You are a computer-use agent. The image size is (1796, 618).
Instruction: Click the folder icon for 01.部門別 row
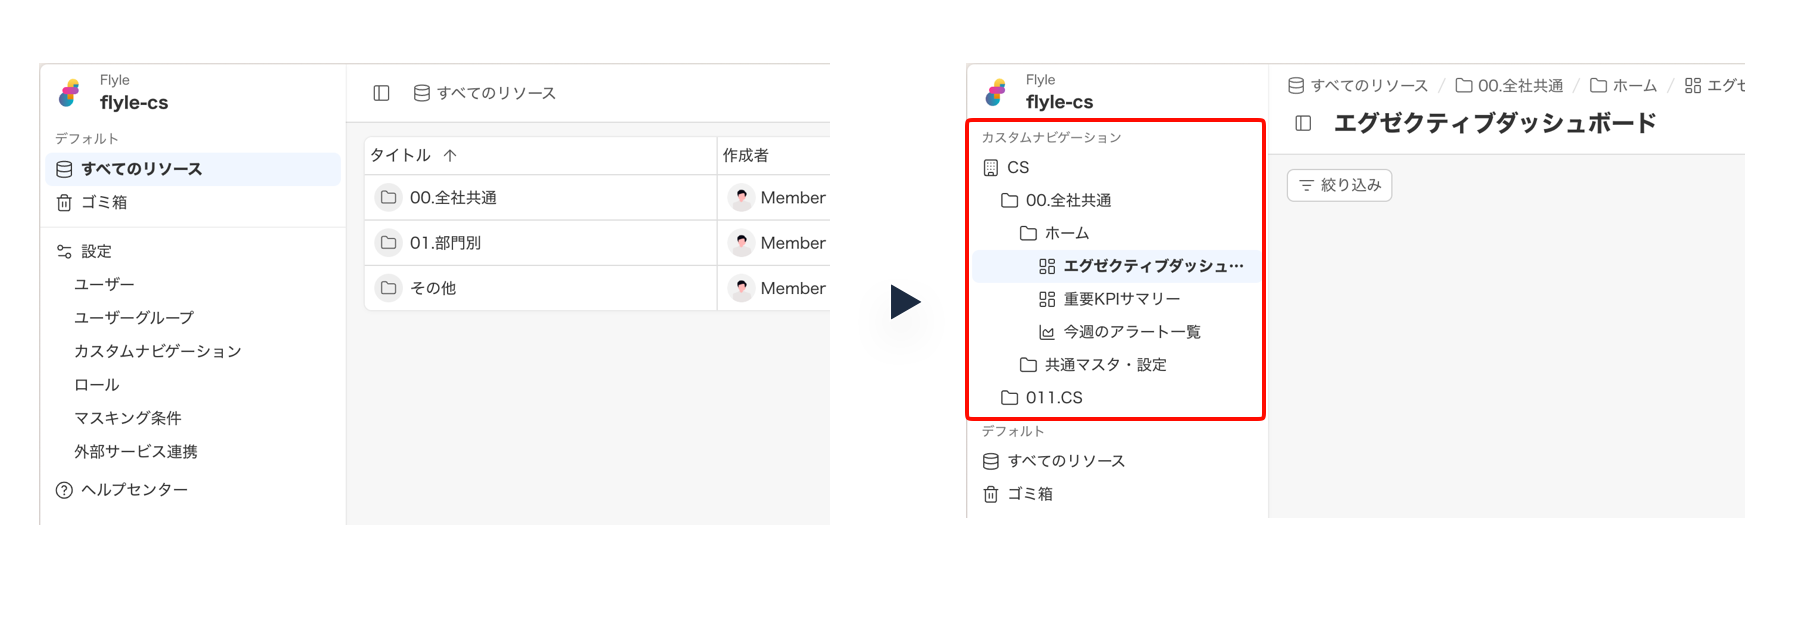388,243
